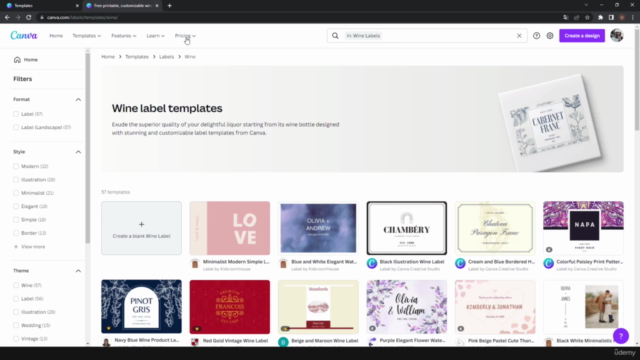Screen dimensions: 640x360
Task: Open the help question mark icon
Action: coord(536,36)
